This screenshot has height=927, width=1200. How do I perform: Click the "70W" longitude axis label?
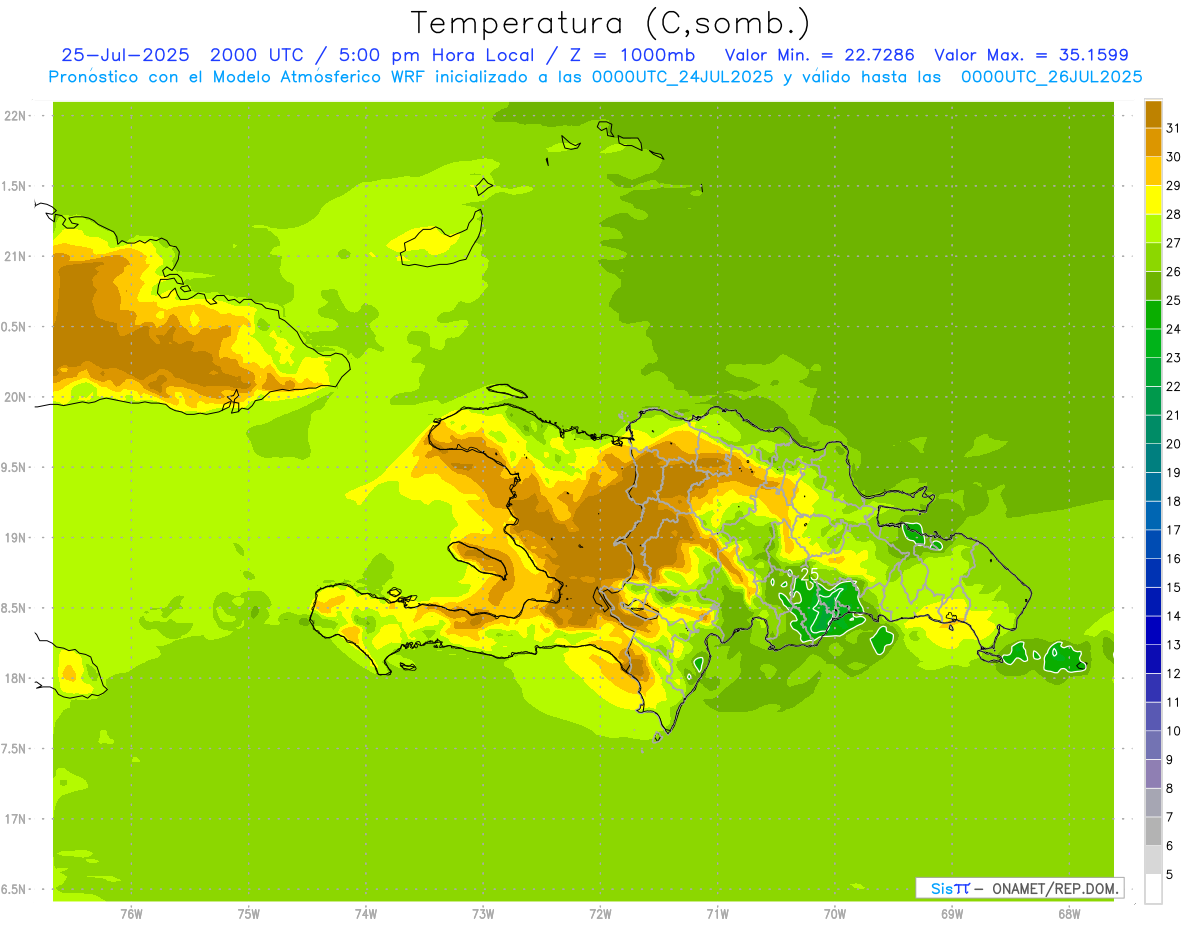[835, 914]
